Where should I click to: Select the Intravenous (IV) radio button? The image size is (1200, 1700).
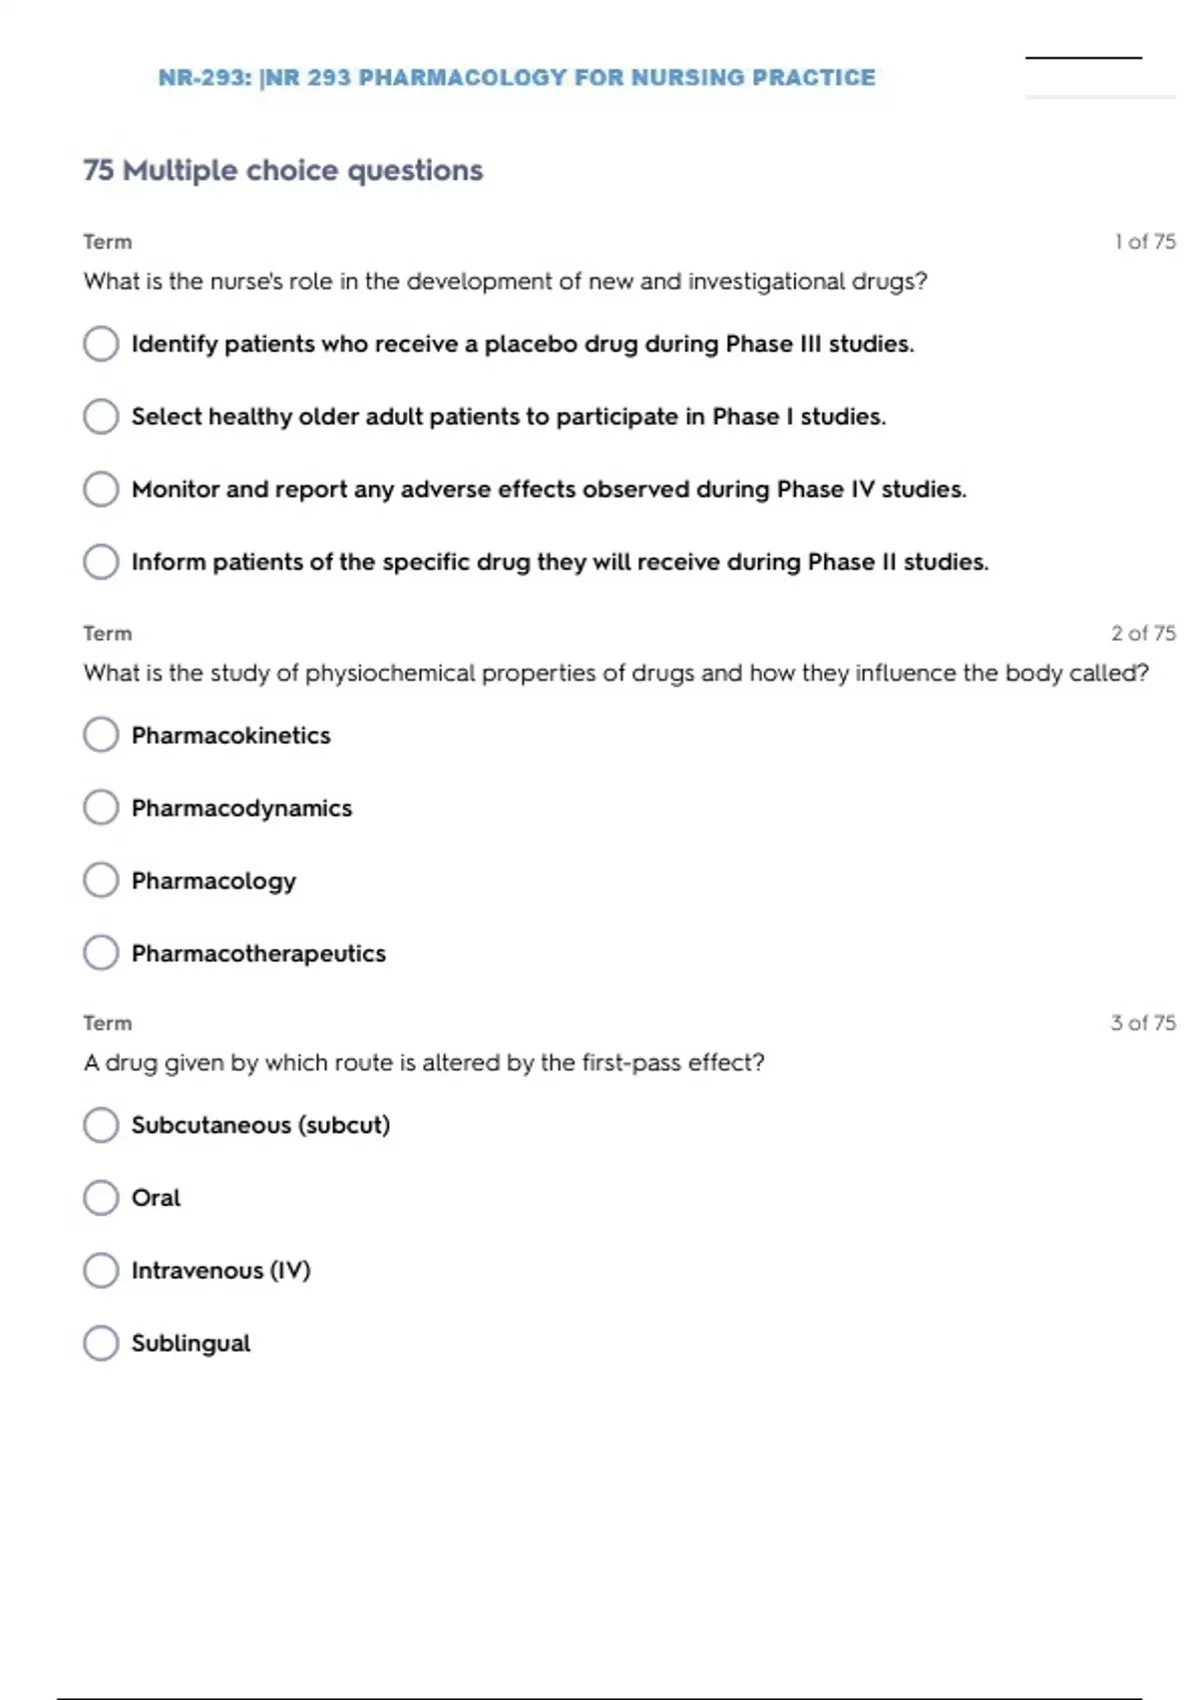(x=101, y=1271)
